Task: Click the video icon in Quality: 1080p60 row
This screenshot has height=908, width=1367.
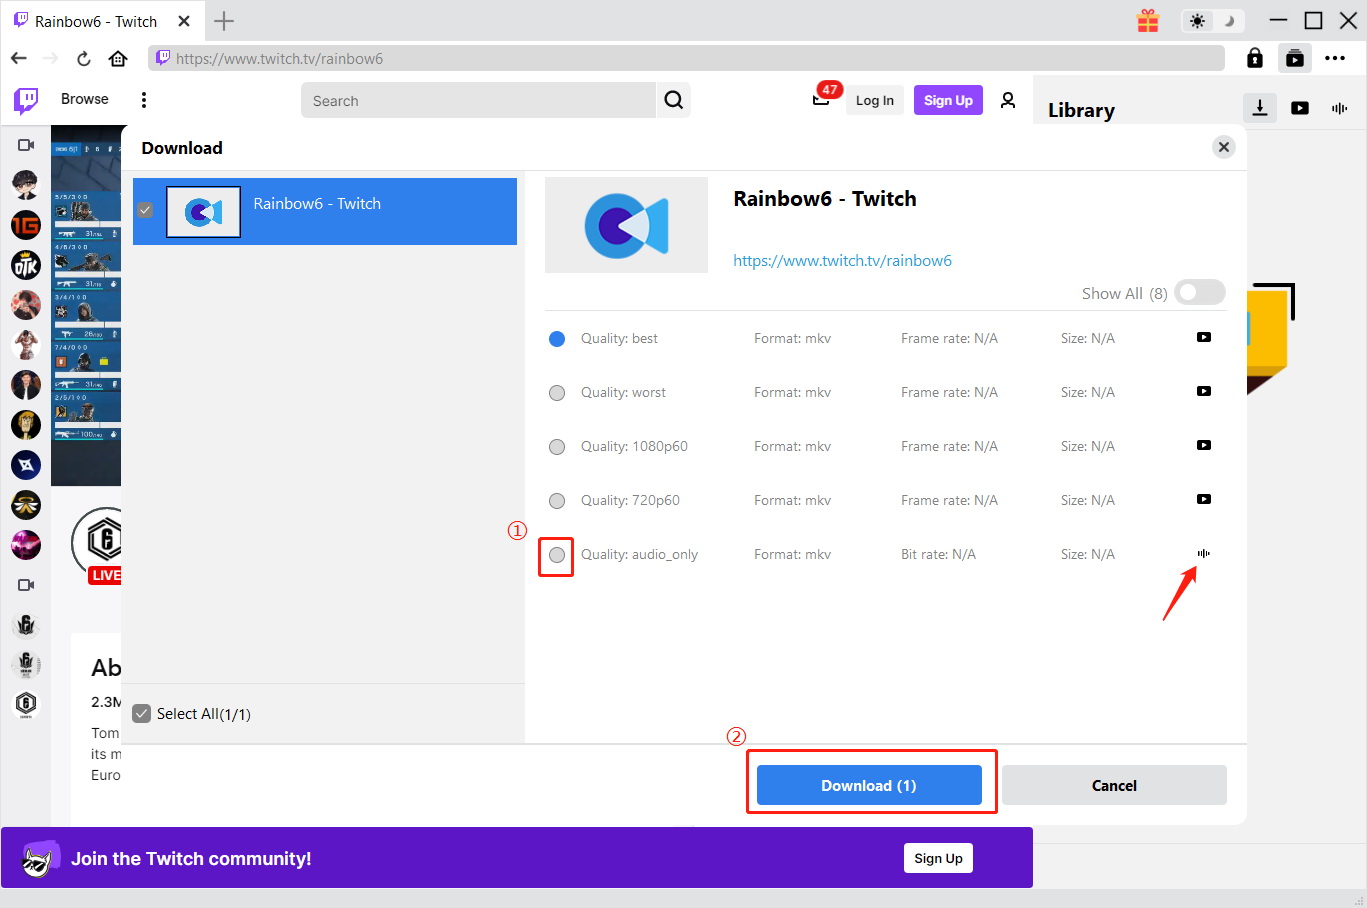Action: pyautogui.click(x=1204, y=445)
